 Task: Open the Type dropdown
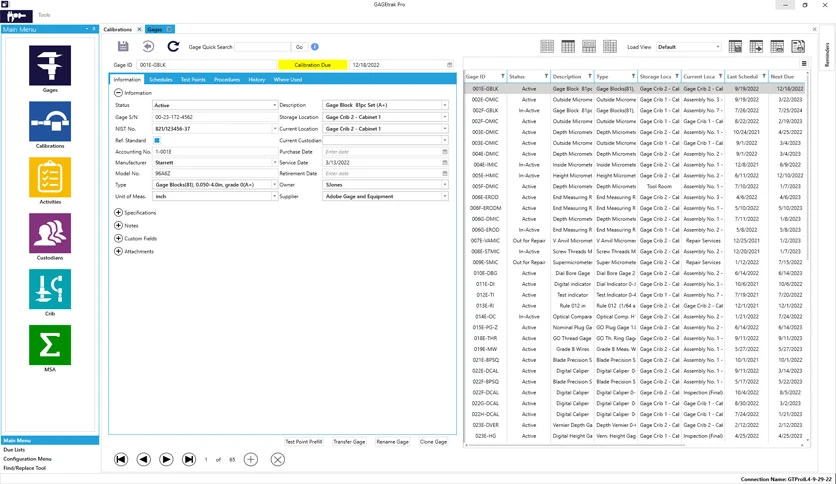[275, 185]
